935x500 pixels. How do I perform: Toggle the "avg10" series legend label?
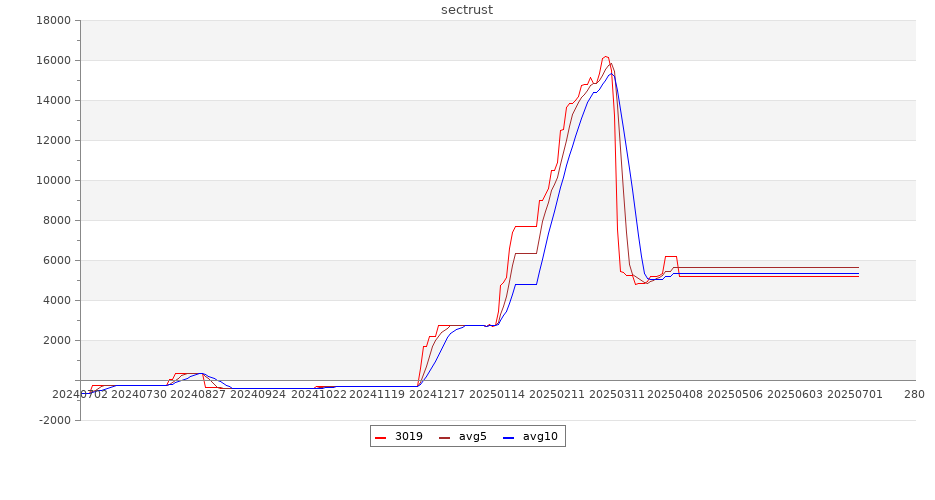[x=540, y=437]
